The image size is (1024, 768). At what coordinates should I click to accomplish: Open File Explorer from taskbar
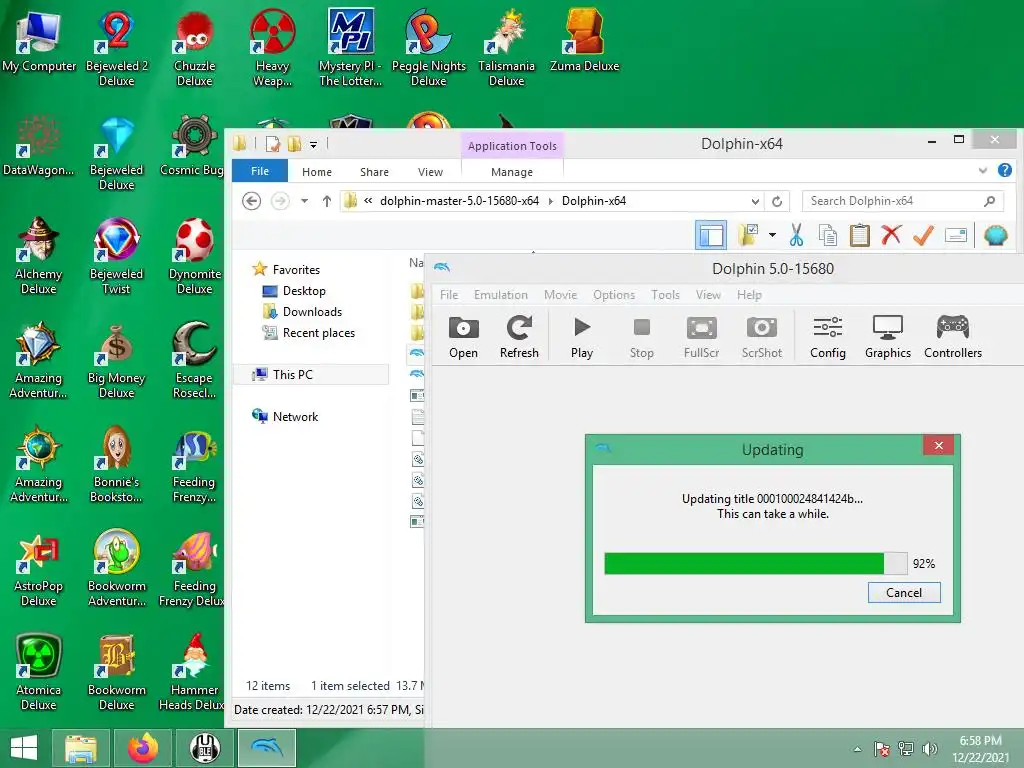pos(81,748)
